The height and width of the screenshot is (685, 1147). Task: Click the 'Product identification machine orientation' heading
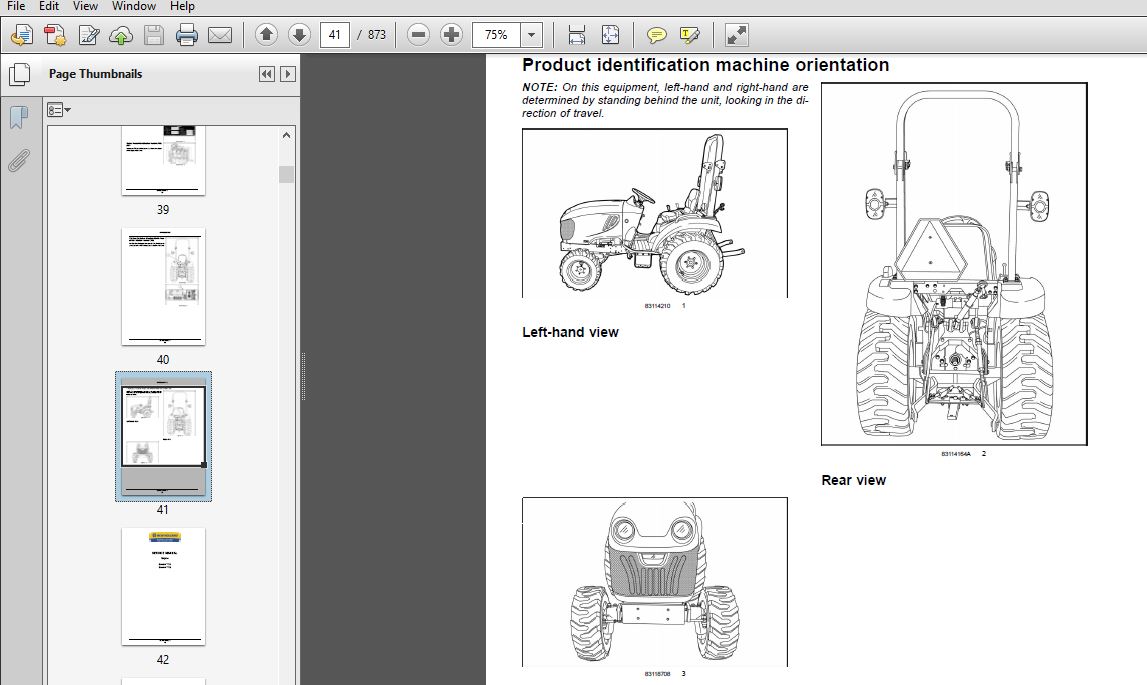pyautogui.click(x=705, y=65)
